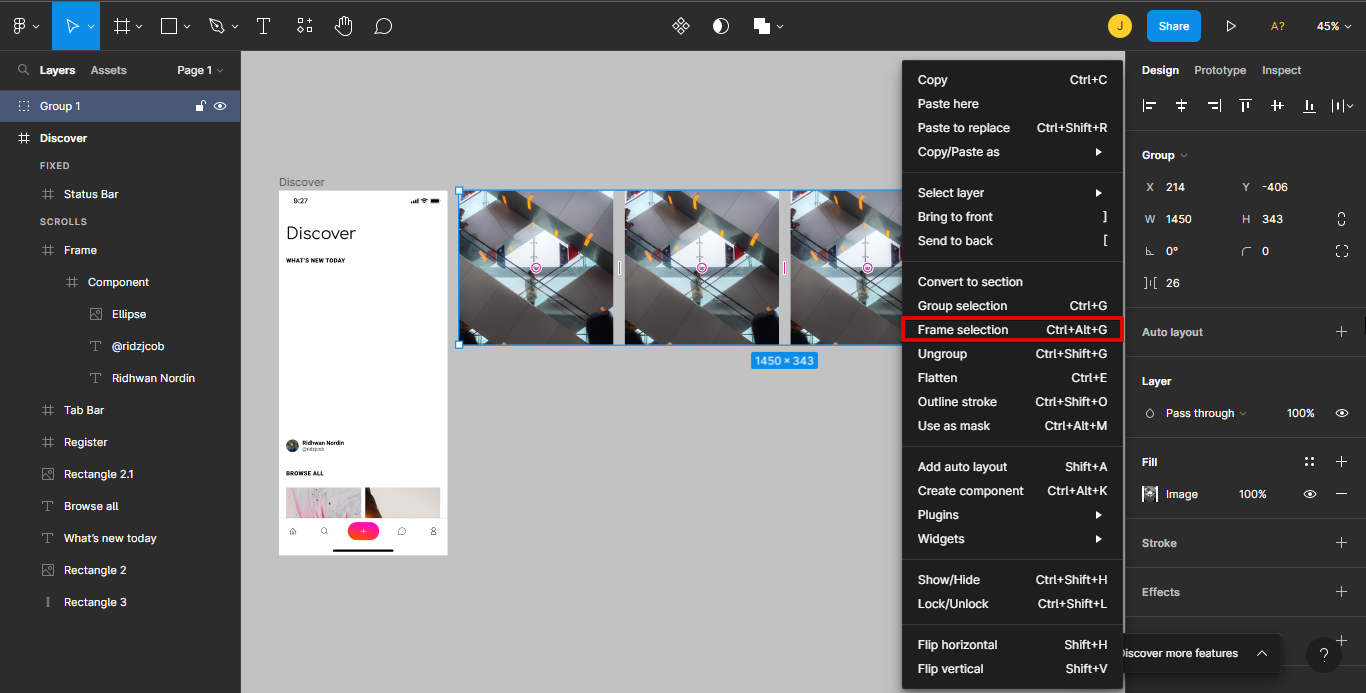Open Frame tool dropdown arrow
Image resolution: width=1366 pixels, height=693 pixels.
coord(139,27)
